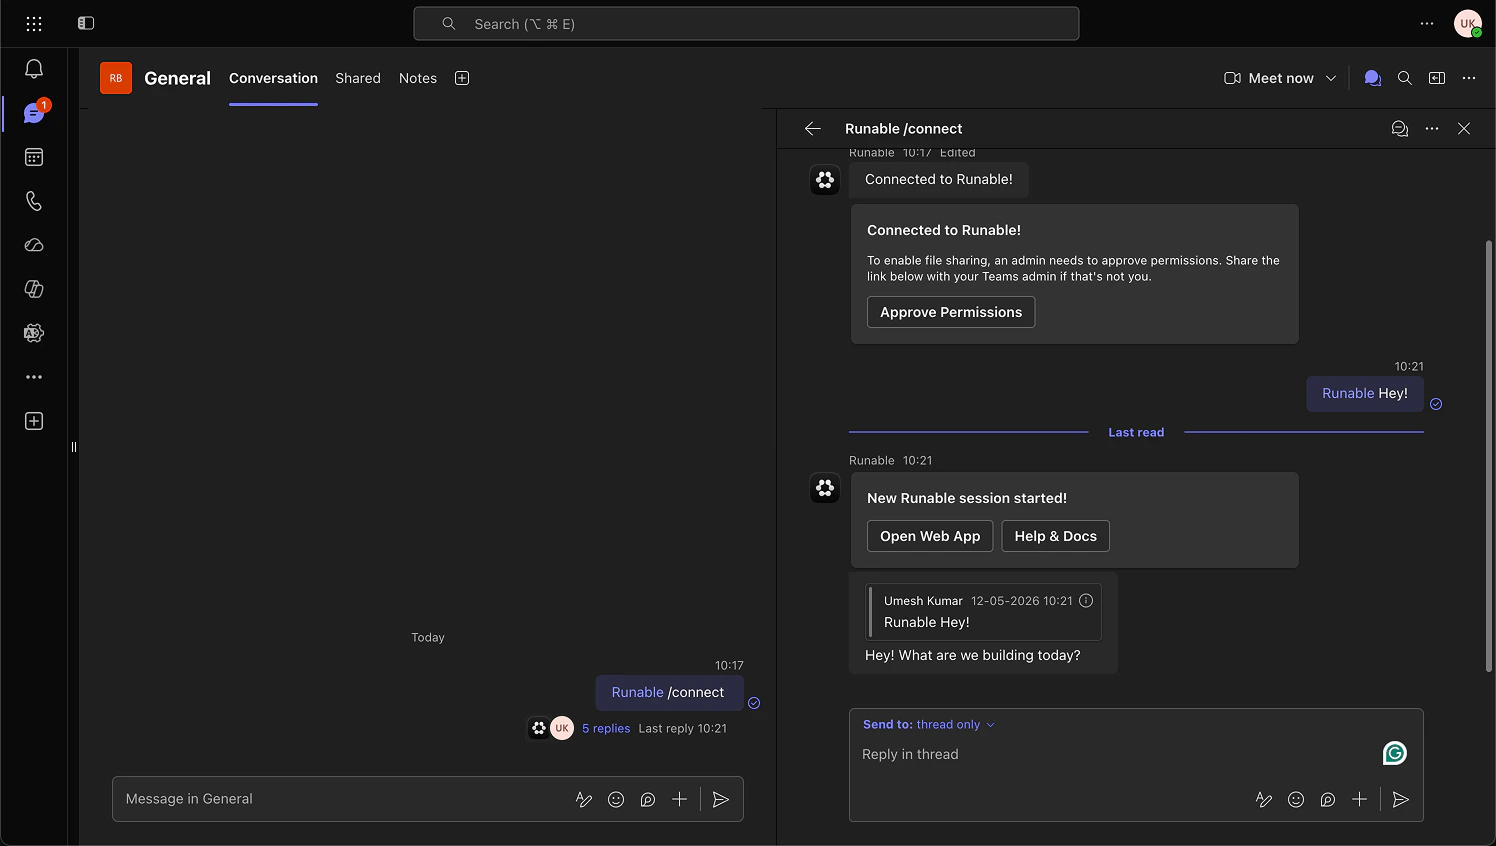
Task: Add a tab with plus icon
Action: coord(462,78)
